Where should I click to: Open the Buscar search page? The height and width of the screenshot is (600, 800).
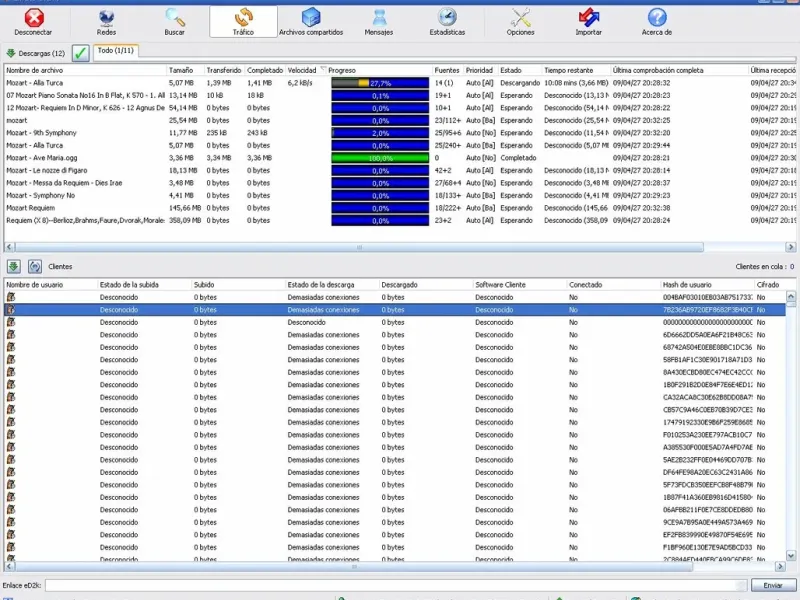pos(175,21)
